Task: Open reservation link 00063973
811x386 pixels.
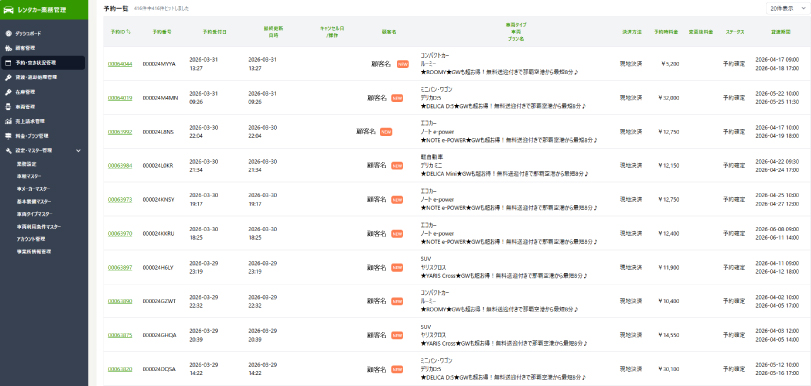Action: (119, 200)
